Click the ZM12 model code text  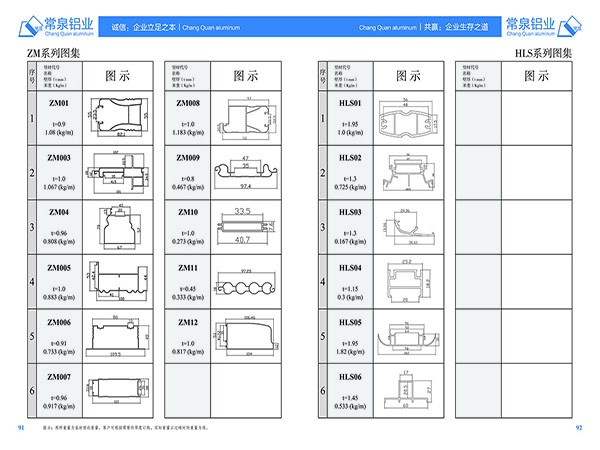click(188, 322)
